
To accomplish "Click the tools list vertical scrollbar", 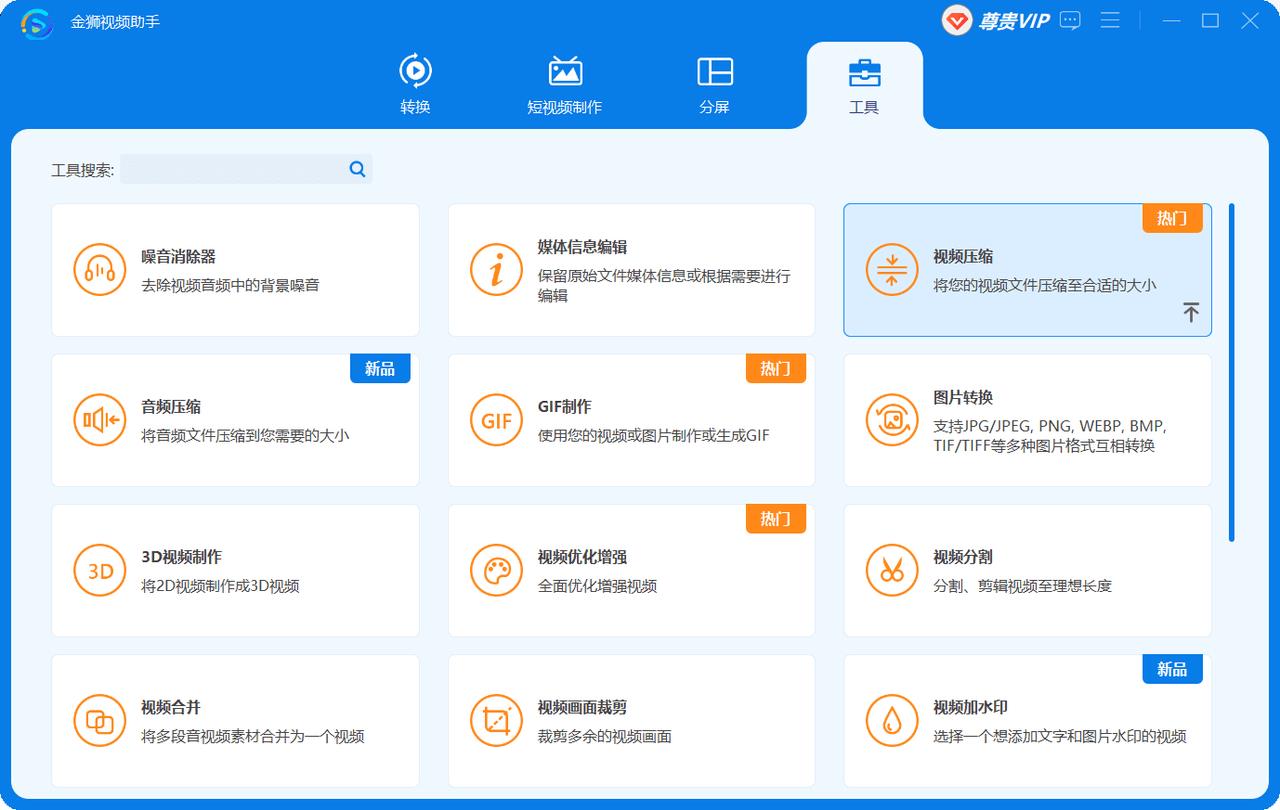I will 1231,372.
